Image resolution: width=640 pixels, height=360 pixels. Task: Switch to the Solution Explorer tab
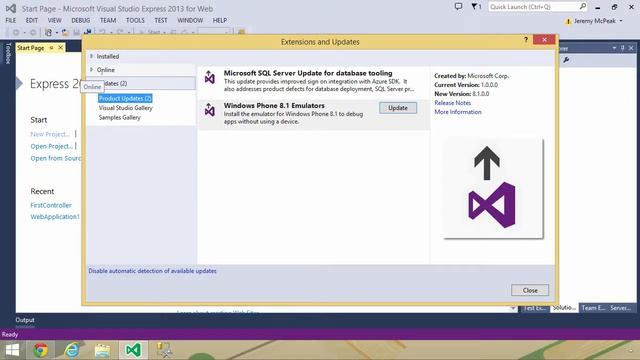coord(564,308)
